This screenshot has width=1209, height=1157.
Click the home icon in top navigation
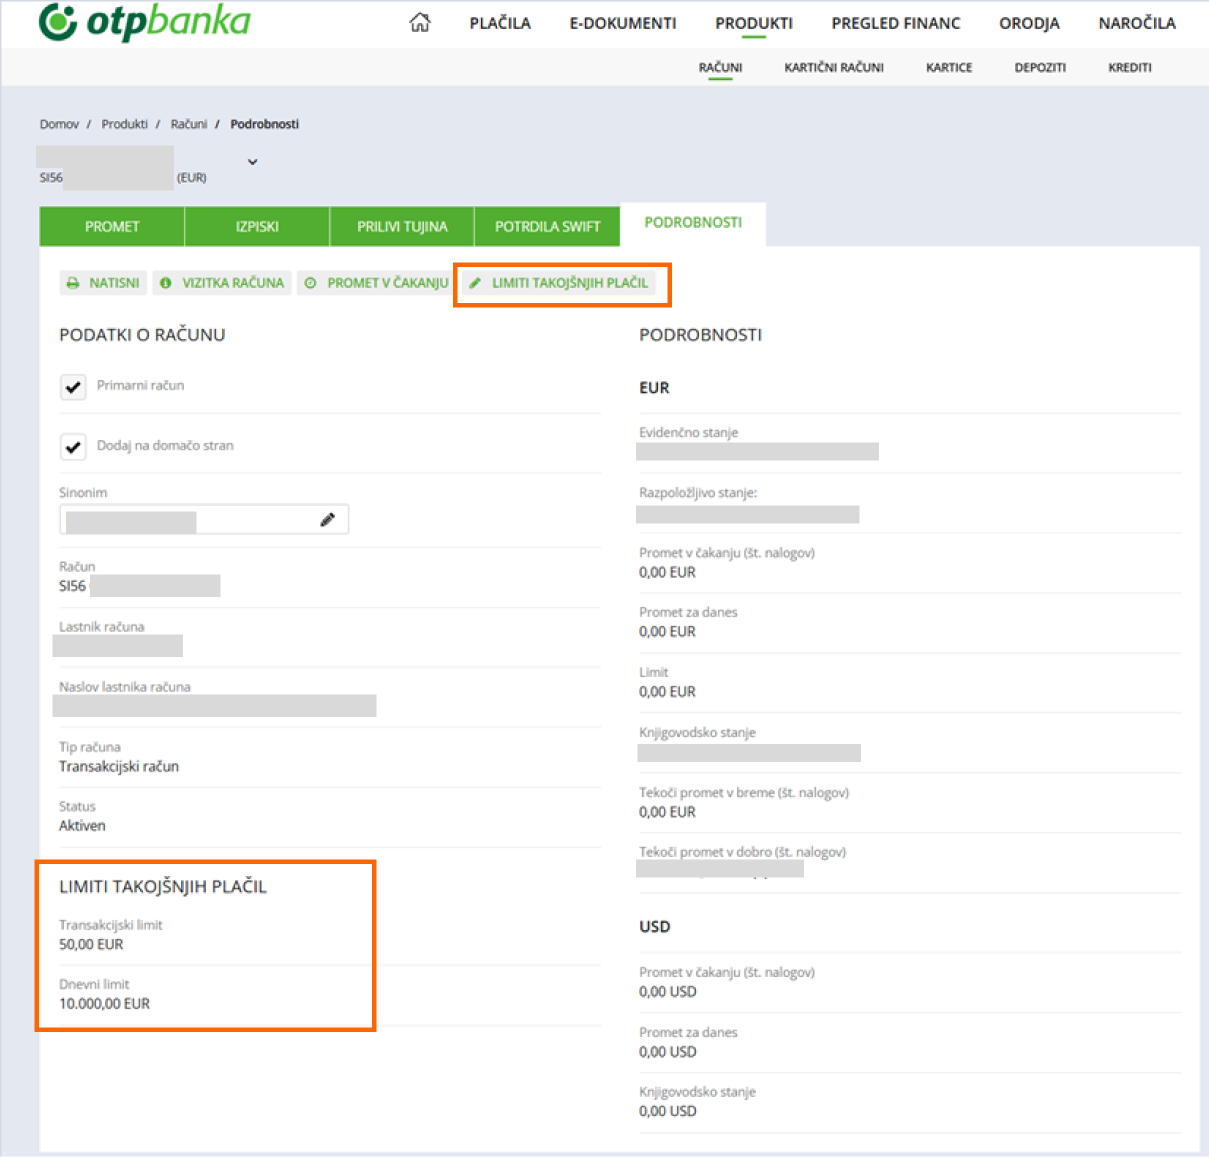(420, 23)
